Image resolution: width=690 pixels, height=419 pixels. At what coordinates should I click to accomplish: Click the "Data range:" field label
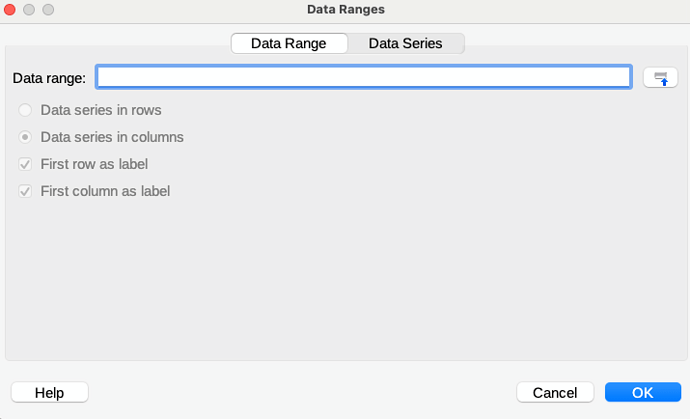coord(49,78)
